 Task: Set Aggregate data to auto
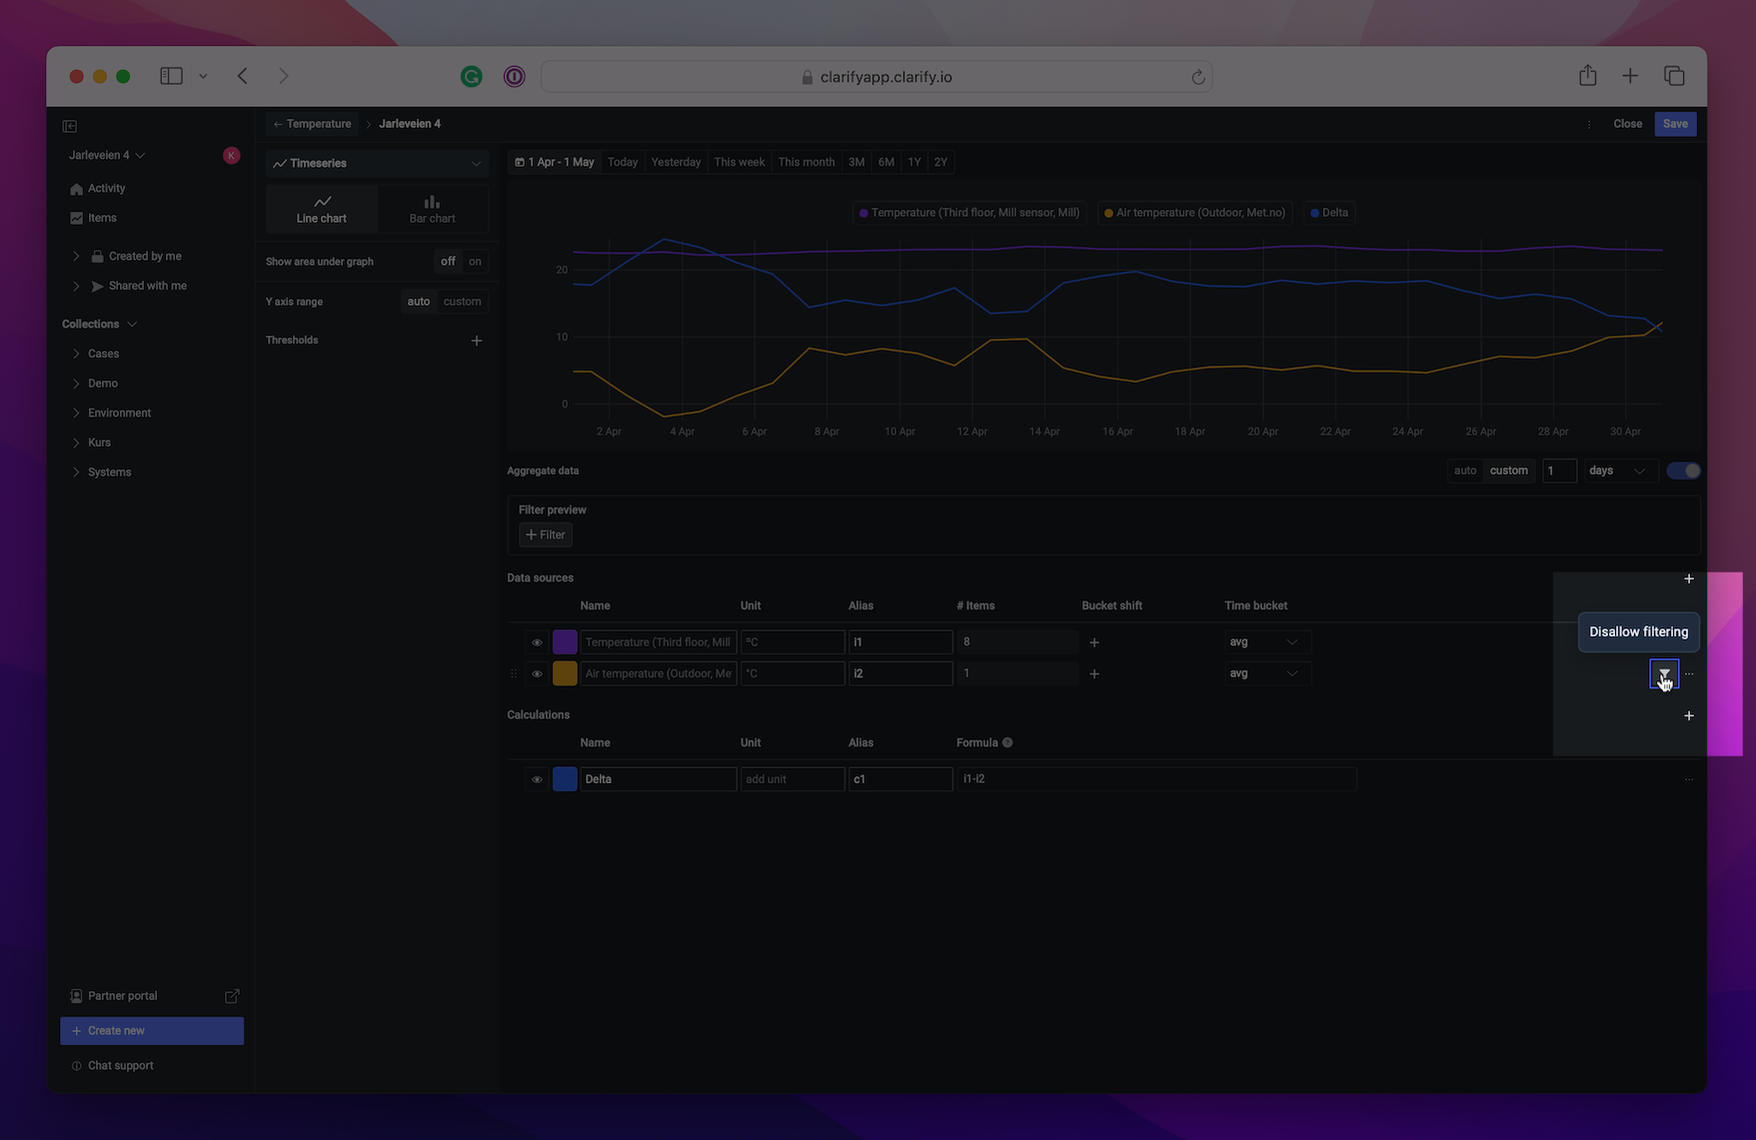(1465, 471)
